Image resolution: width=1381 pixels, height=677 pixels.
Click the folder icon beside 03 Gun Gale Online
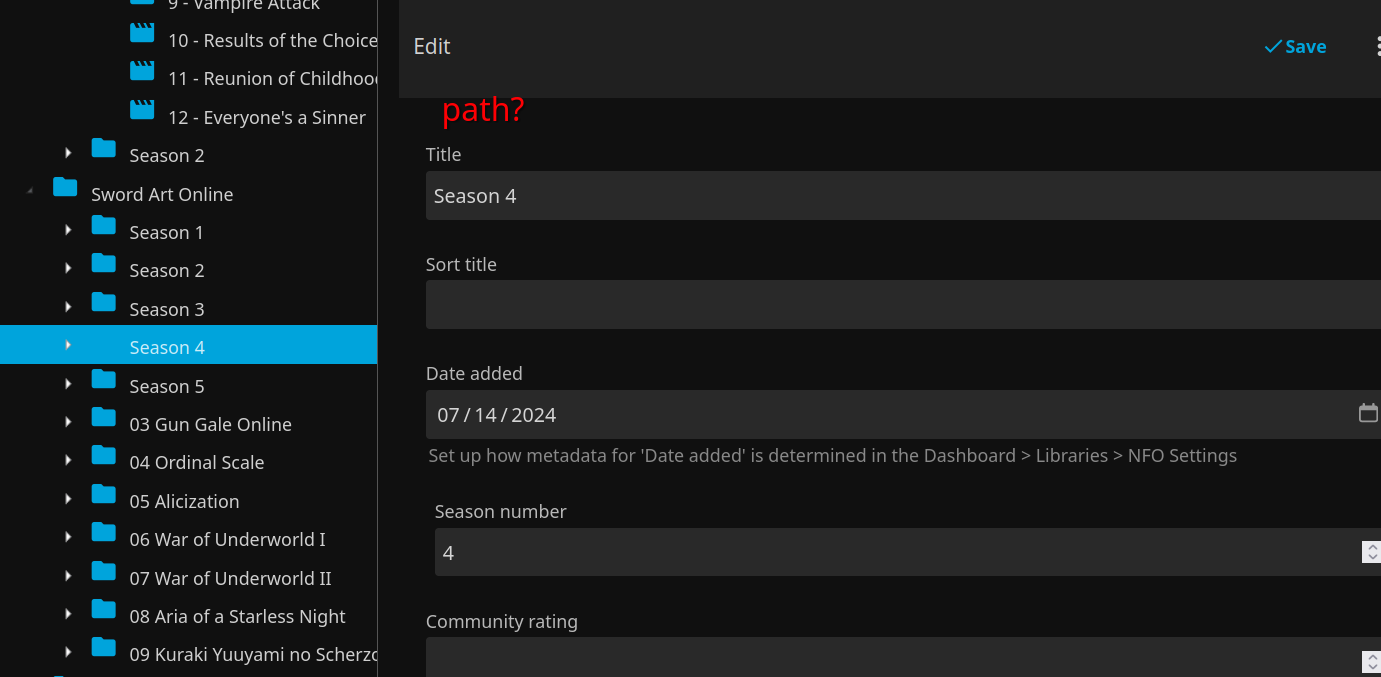103,417
